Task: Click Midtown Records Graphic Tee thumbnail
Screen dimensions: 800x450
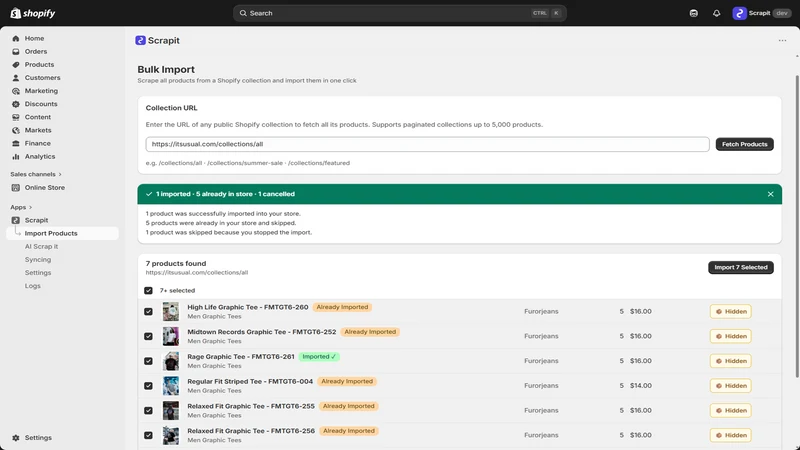Action: click(x=171, y=337)
